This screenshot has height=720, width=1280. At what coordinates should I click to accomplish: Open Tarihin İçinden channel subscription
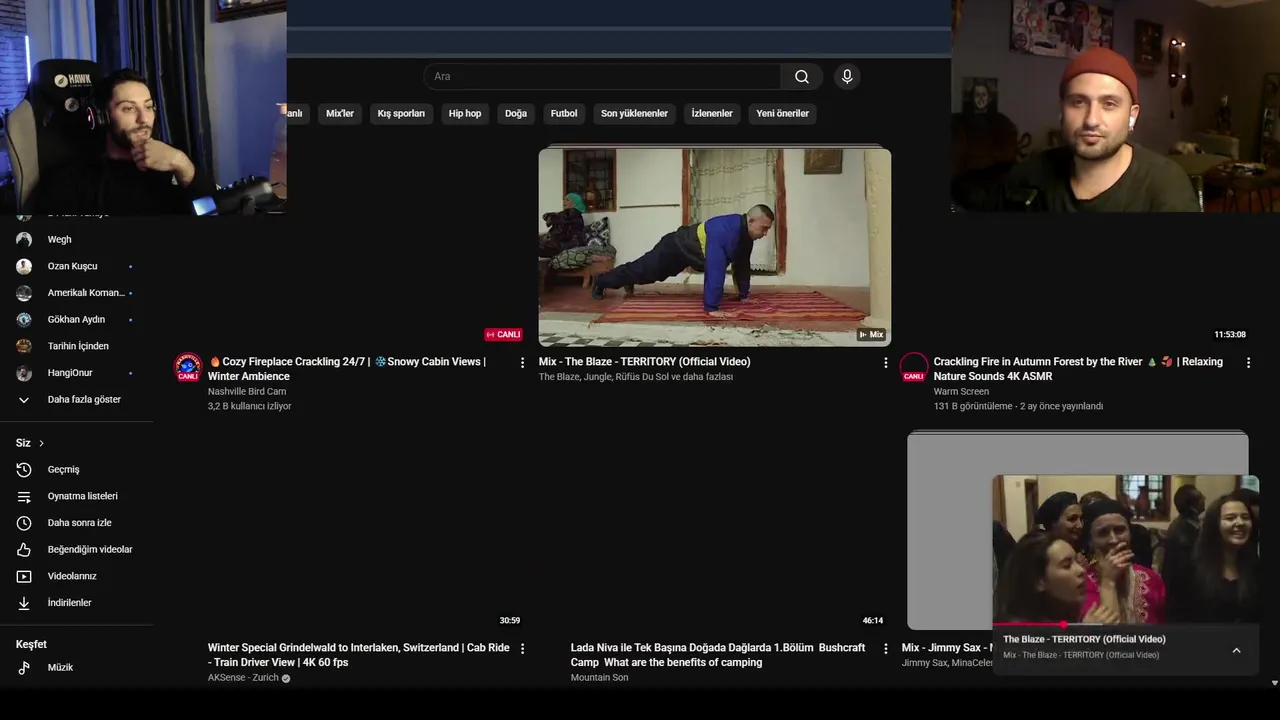(78, 346)
